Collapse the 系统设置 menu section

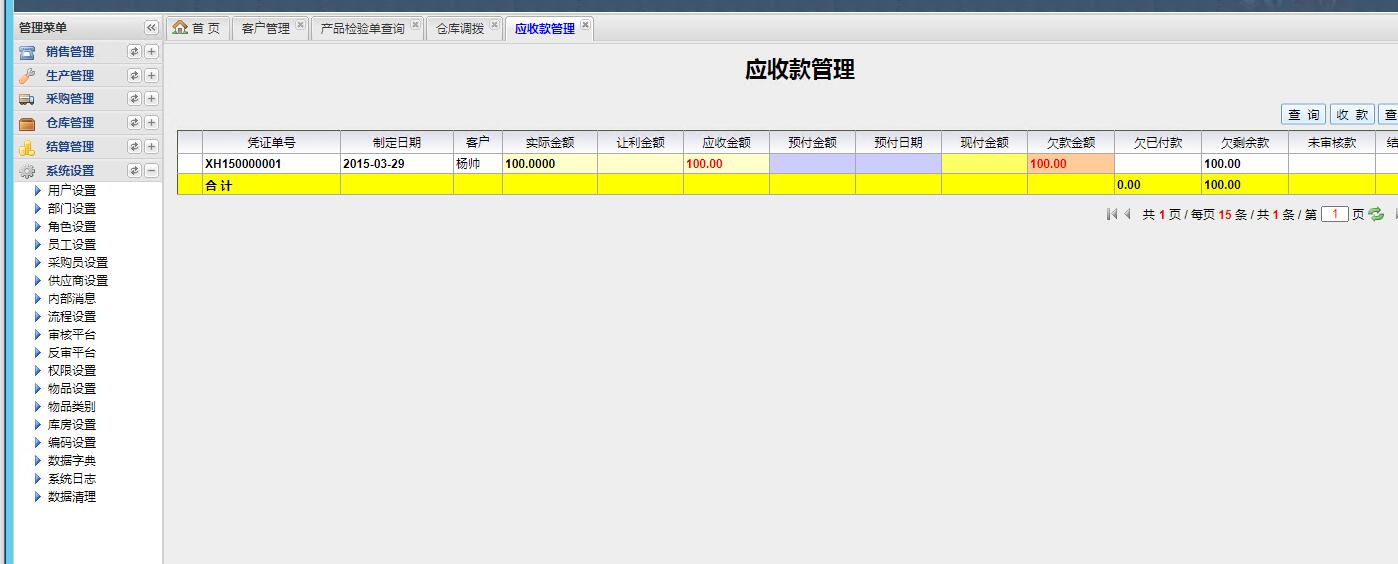tap(151, 171)
